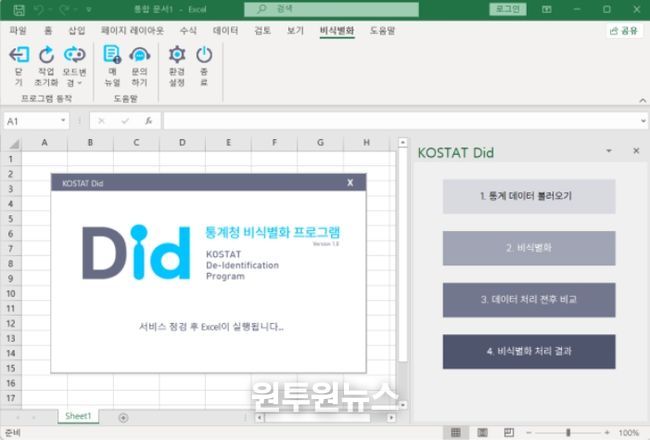Screen dimensions: 650x440
Task: Select normal view button in status bar
Action: 456,433
